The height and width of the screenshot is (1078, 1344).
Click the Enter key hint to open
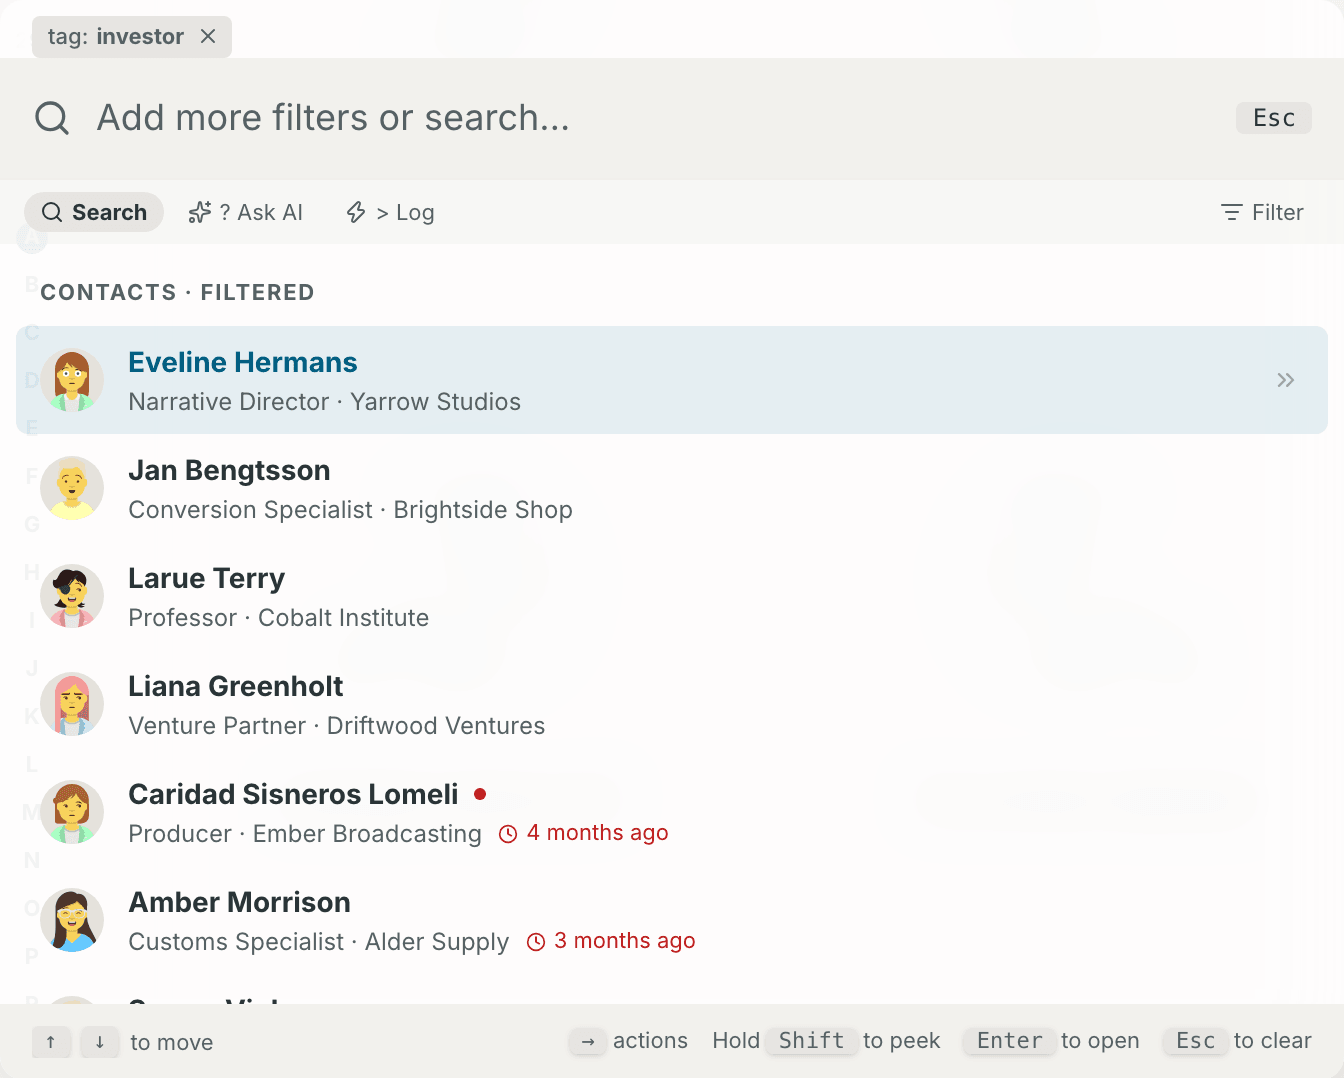click(x=1009, y=1041)
